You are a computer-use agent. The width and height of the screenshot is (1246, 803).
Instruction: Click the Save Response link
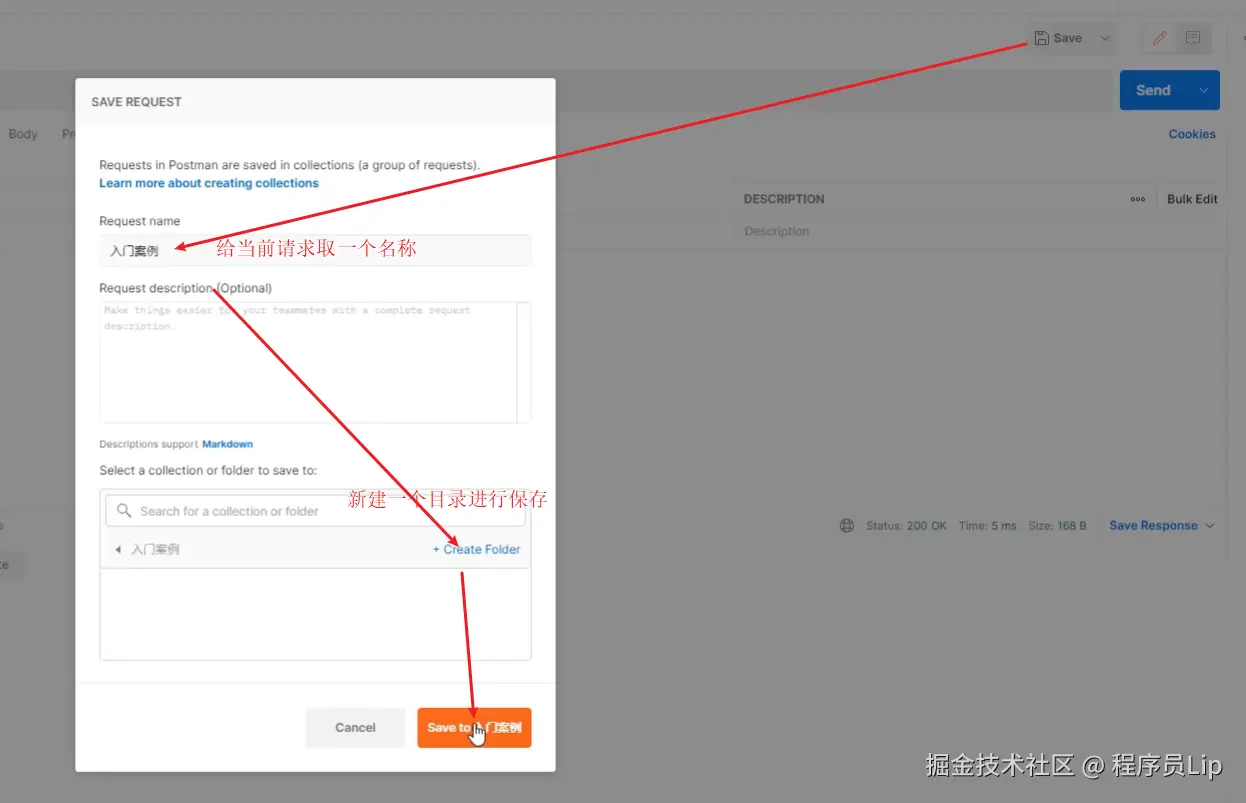pyautogui.click(x=1153, y=525)
